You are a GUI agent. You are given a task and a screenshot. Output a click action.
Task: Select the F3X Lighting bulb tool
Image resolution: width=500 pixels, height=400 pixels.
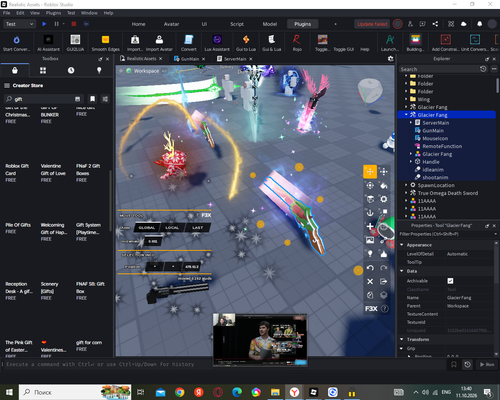click(370, 254)
